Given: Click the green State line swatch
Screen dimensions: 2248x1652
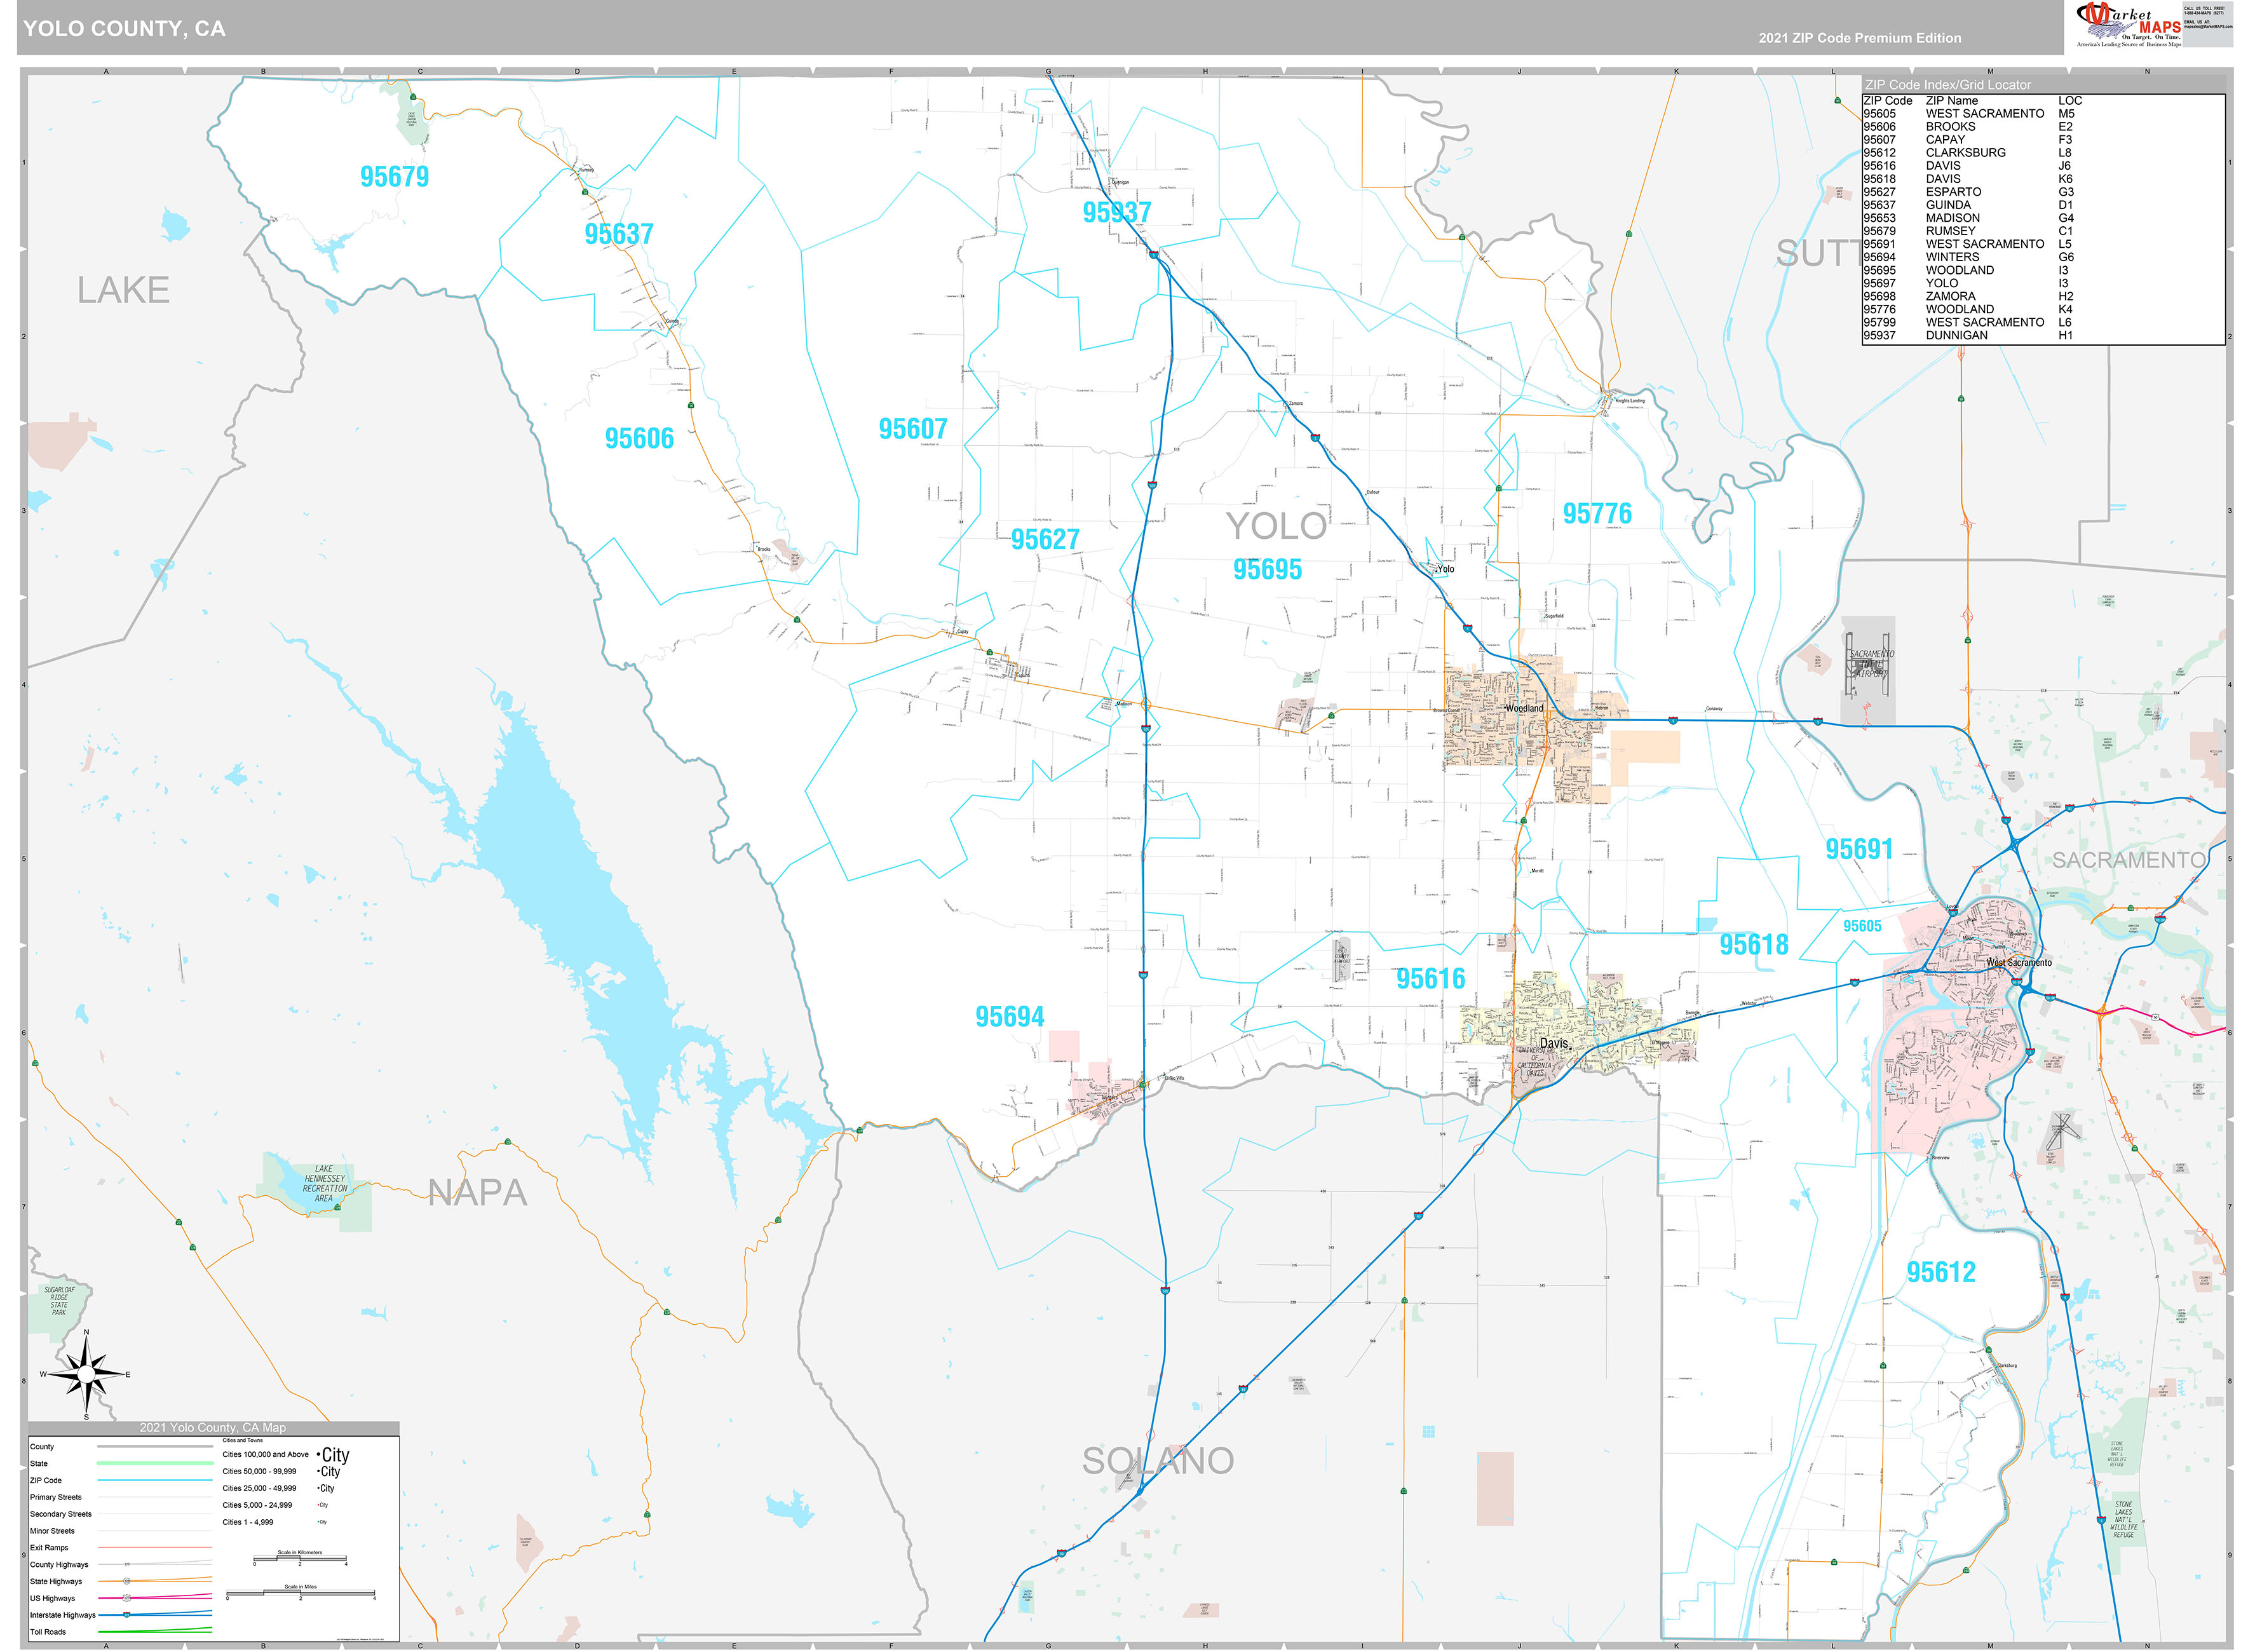Looking at the screenshot, I should (154, 1463).
